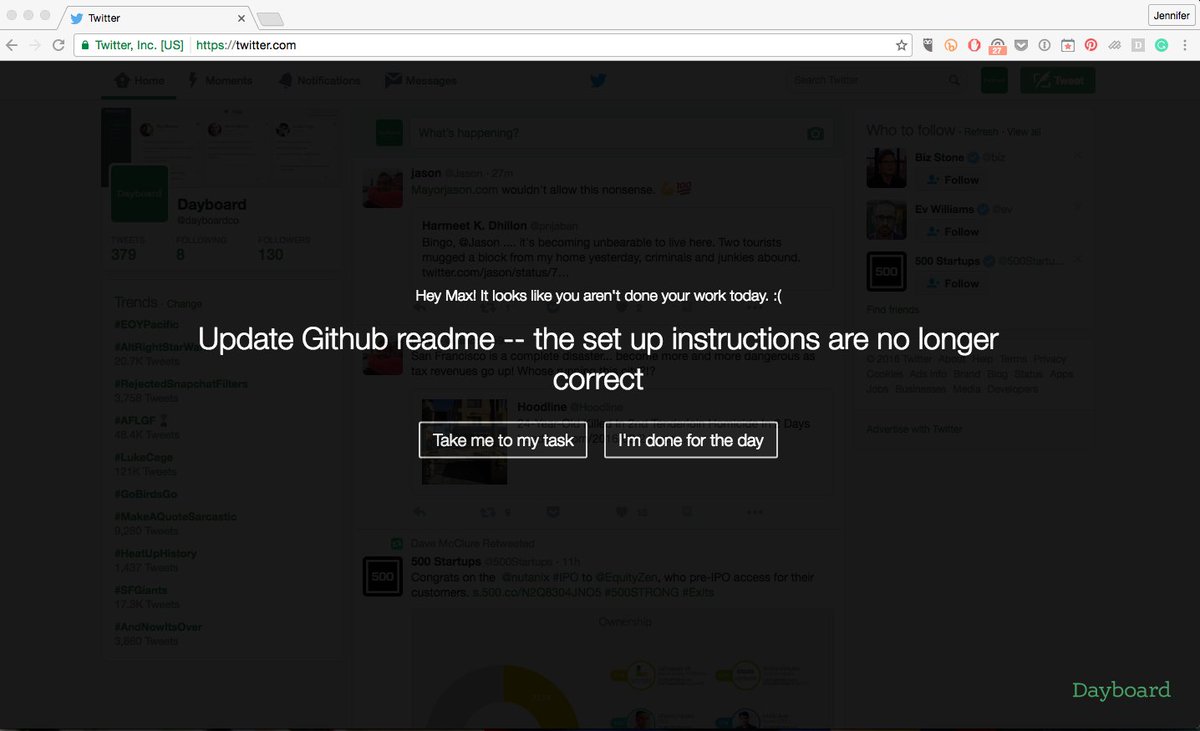Follow Ev Williams
This screenshot has height=731, width=1200.
pos(951,232)
